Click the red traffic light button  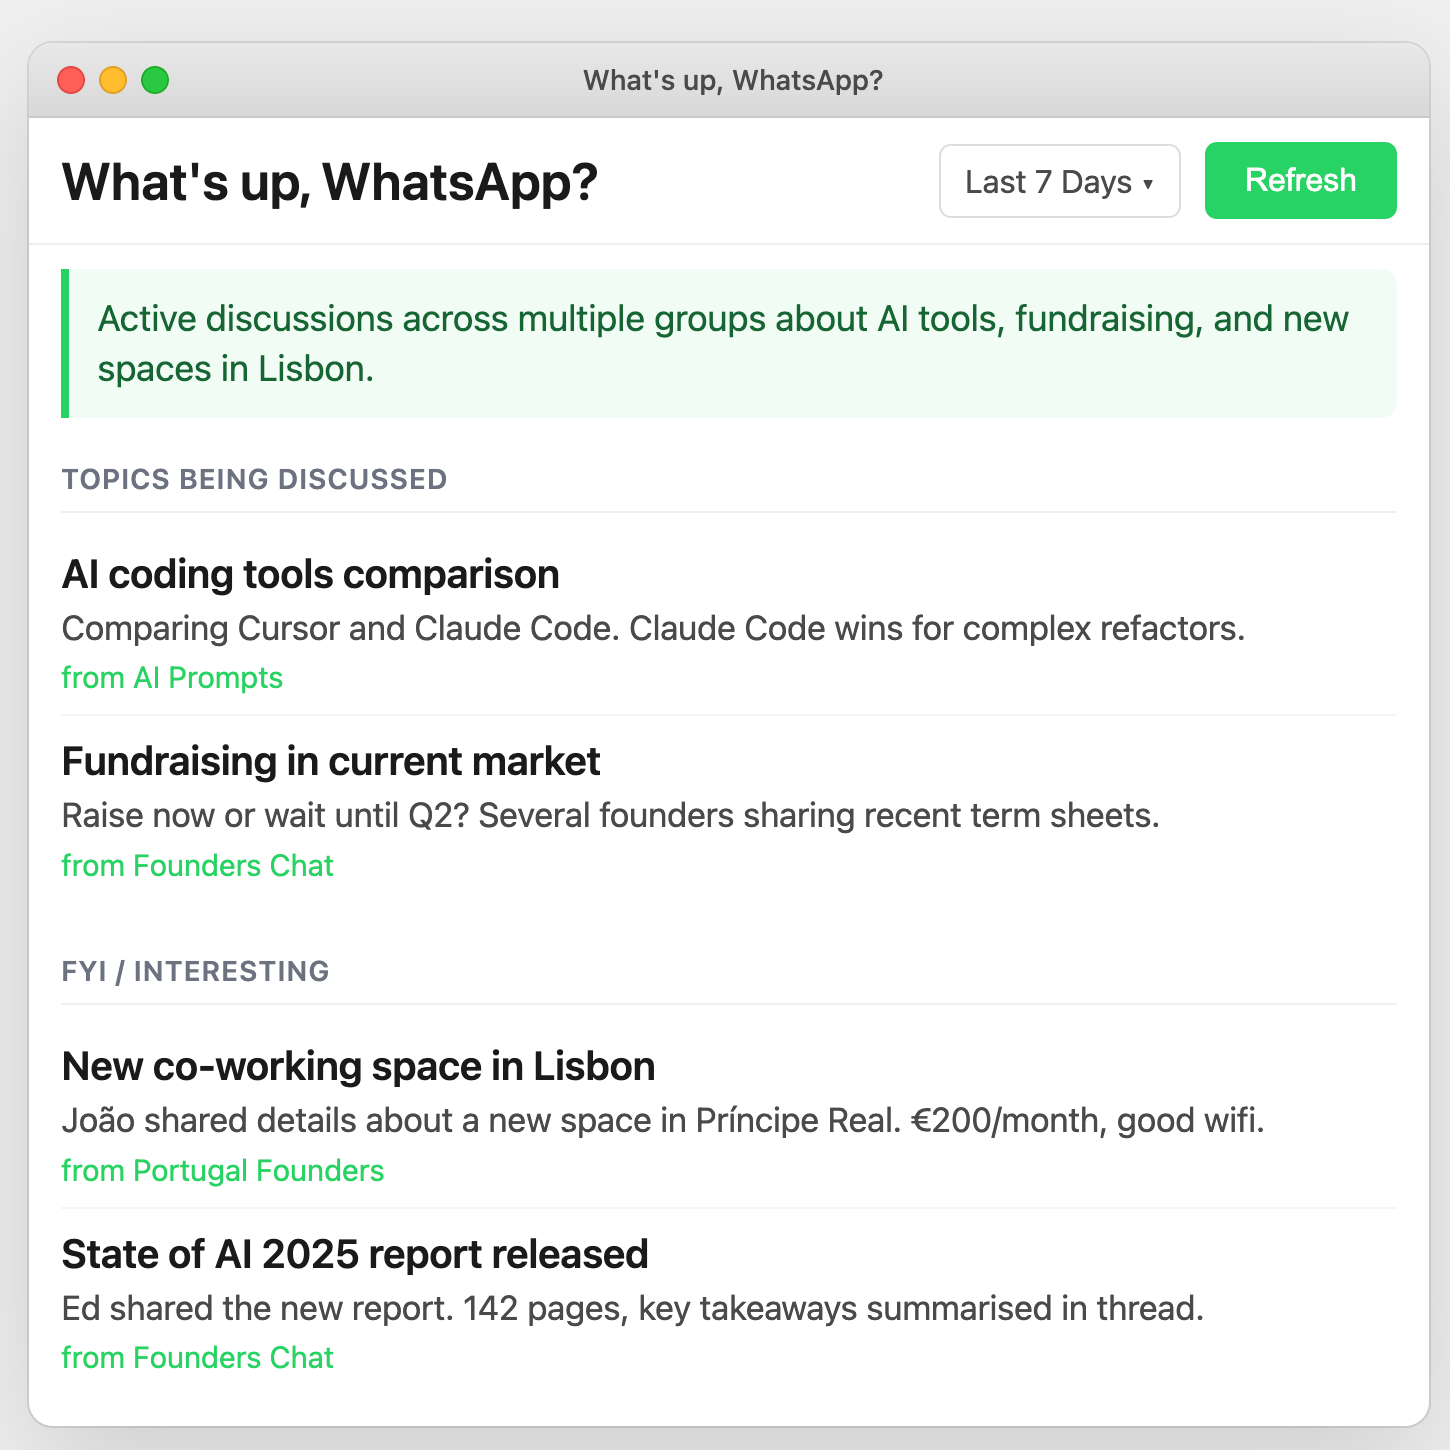71,80
